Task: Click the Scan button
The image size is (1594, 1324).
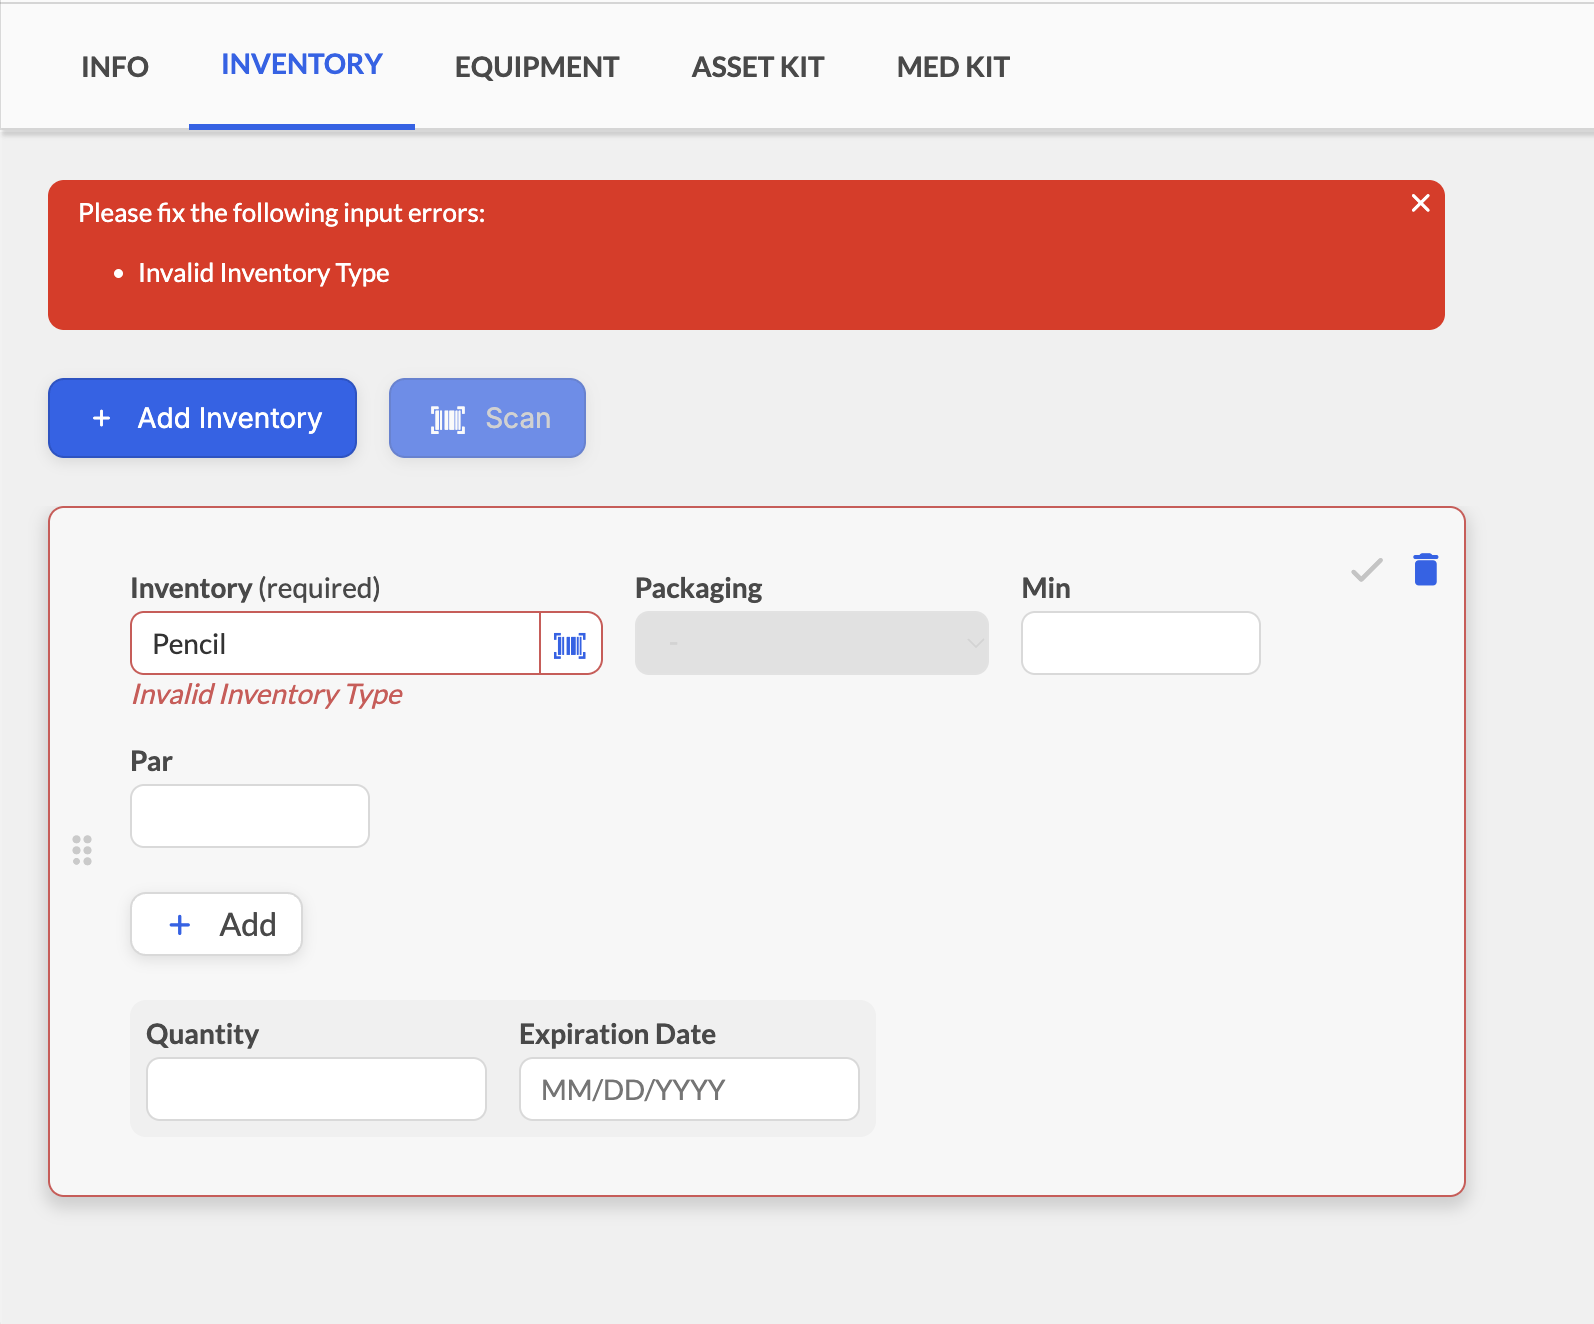Action: click(x=487, y=418)
